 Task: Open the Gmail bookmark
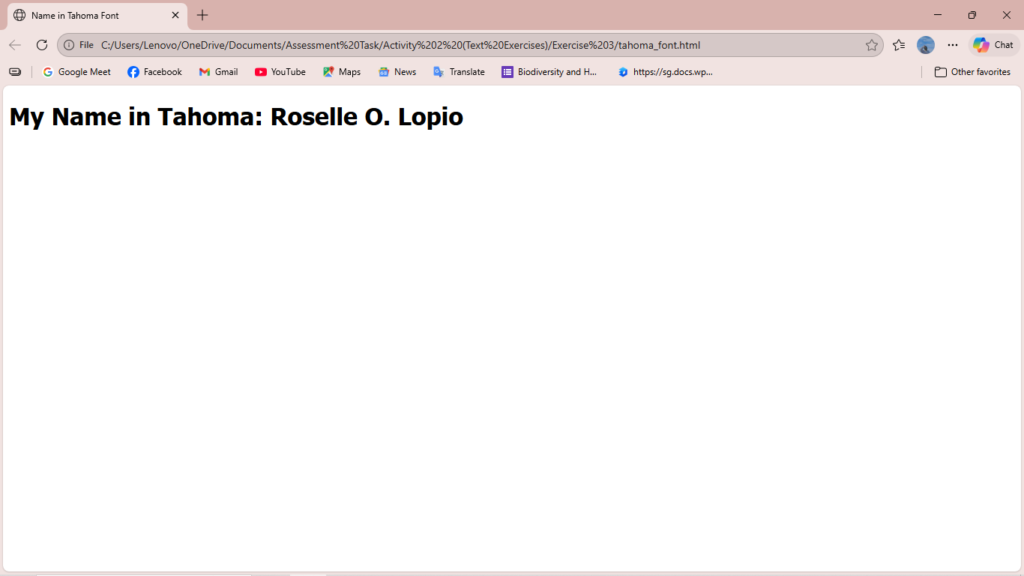pyautogui.click(x=218, y=72)
